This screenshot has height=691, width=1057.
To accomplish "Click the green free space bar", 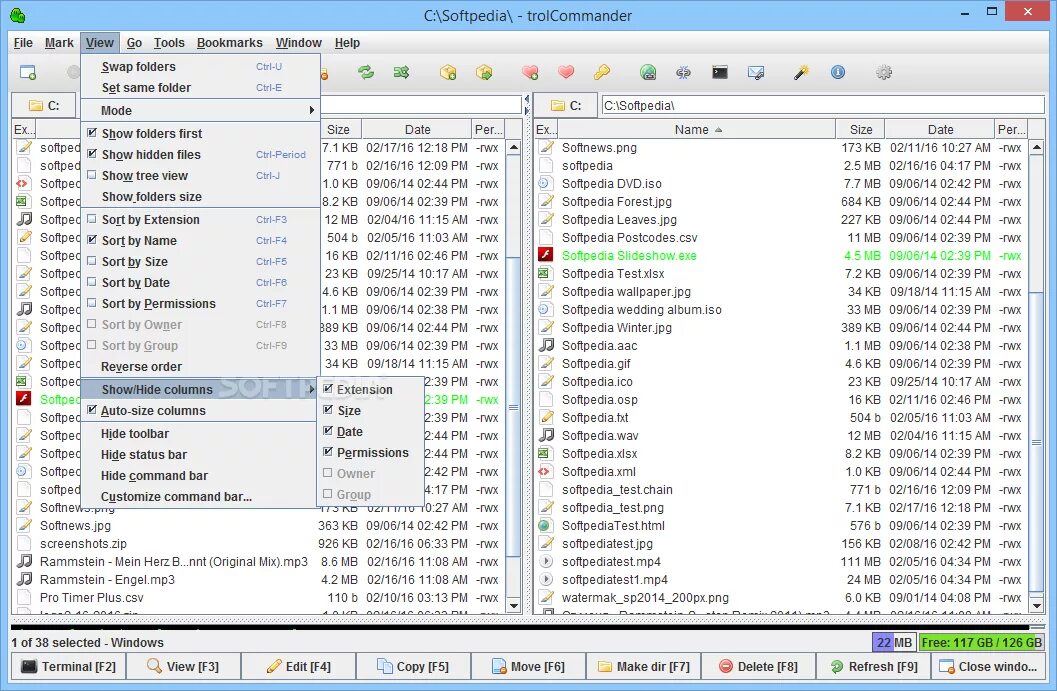I will coord(982,642).
